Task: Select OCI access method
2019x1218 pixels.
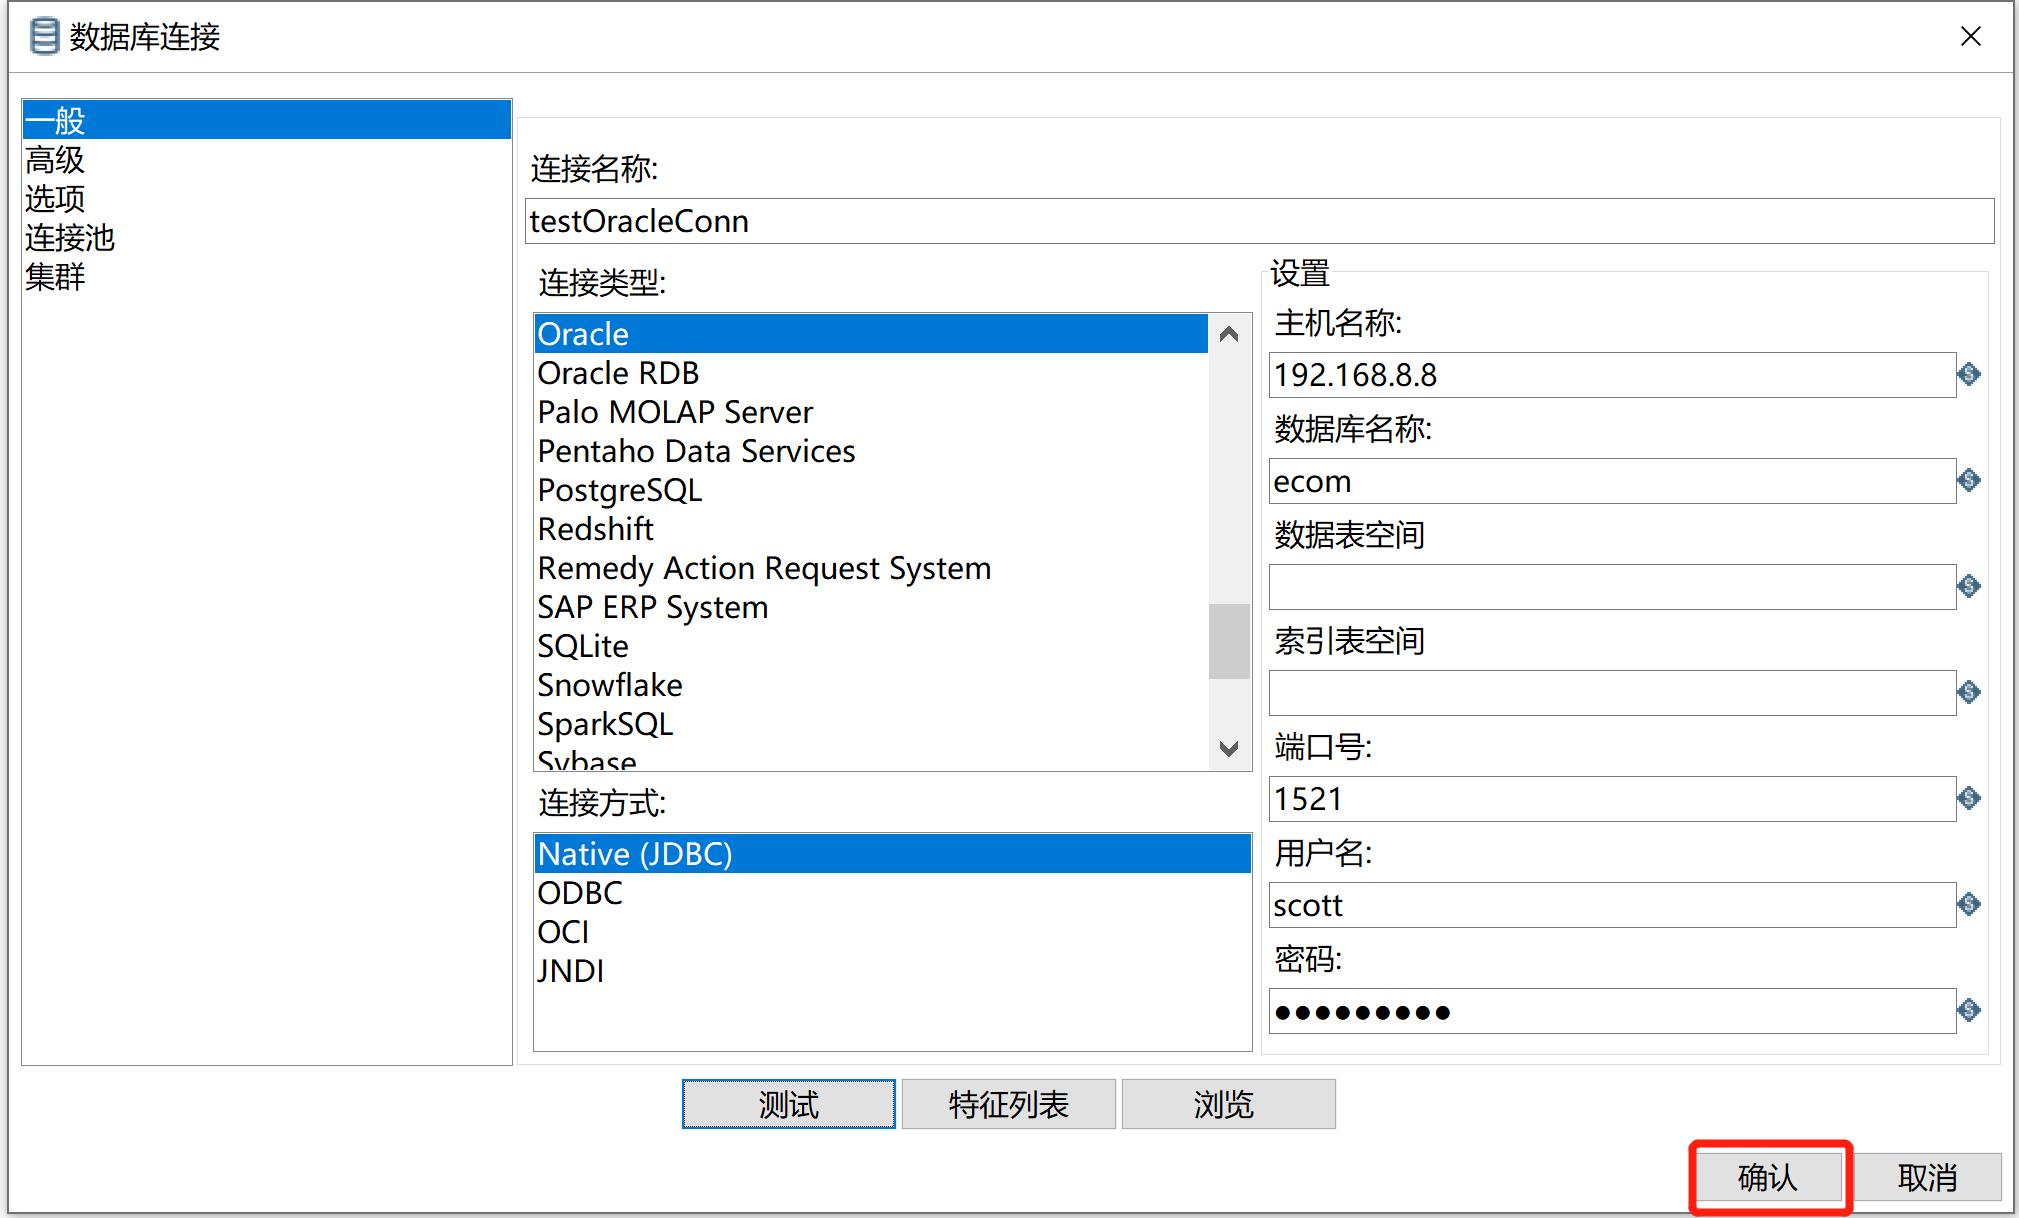Action: pyautogui.click(x=892, y=932)
